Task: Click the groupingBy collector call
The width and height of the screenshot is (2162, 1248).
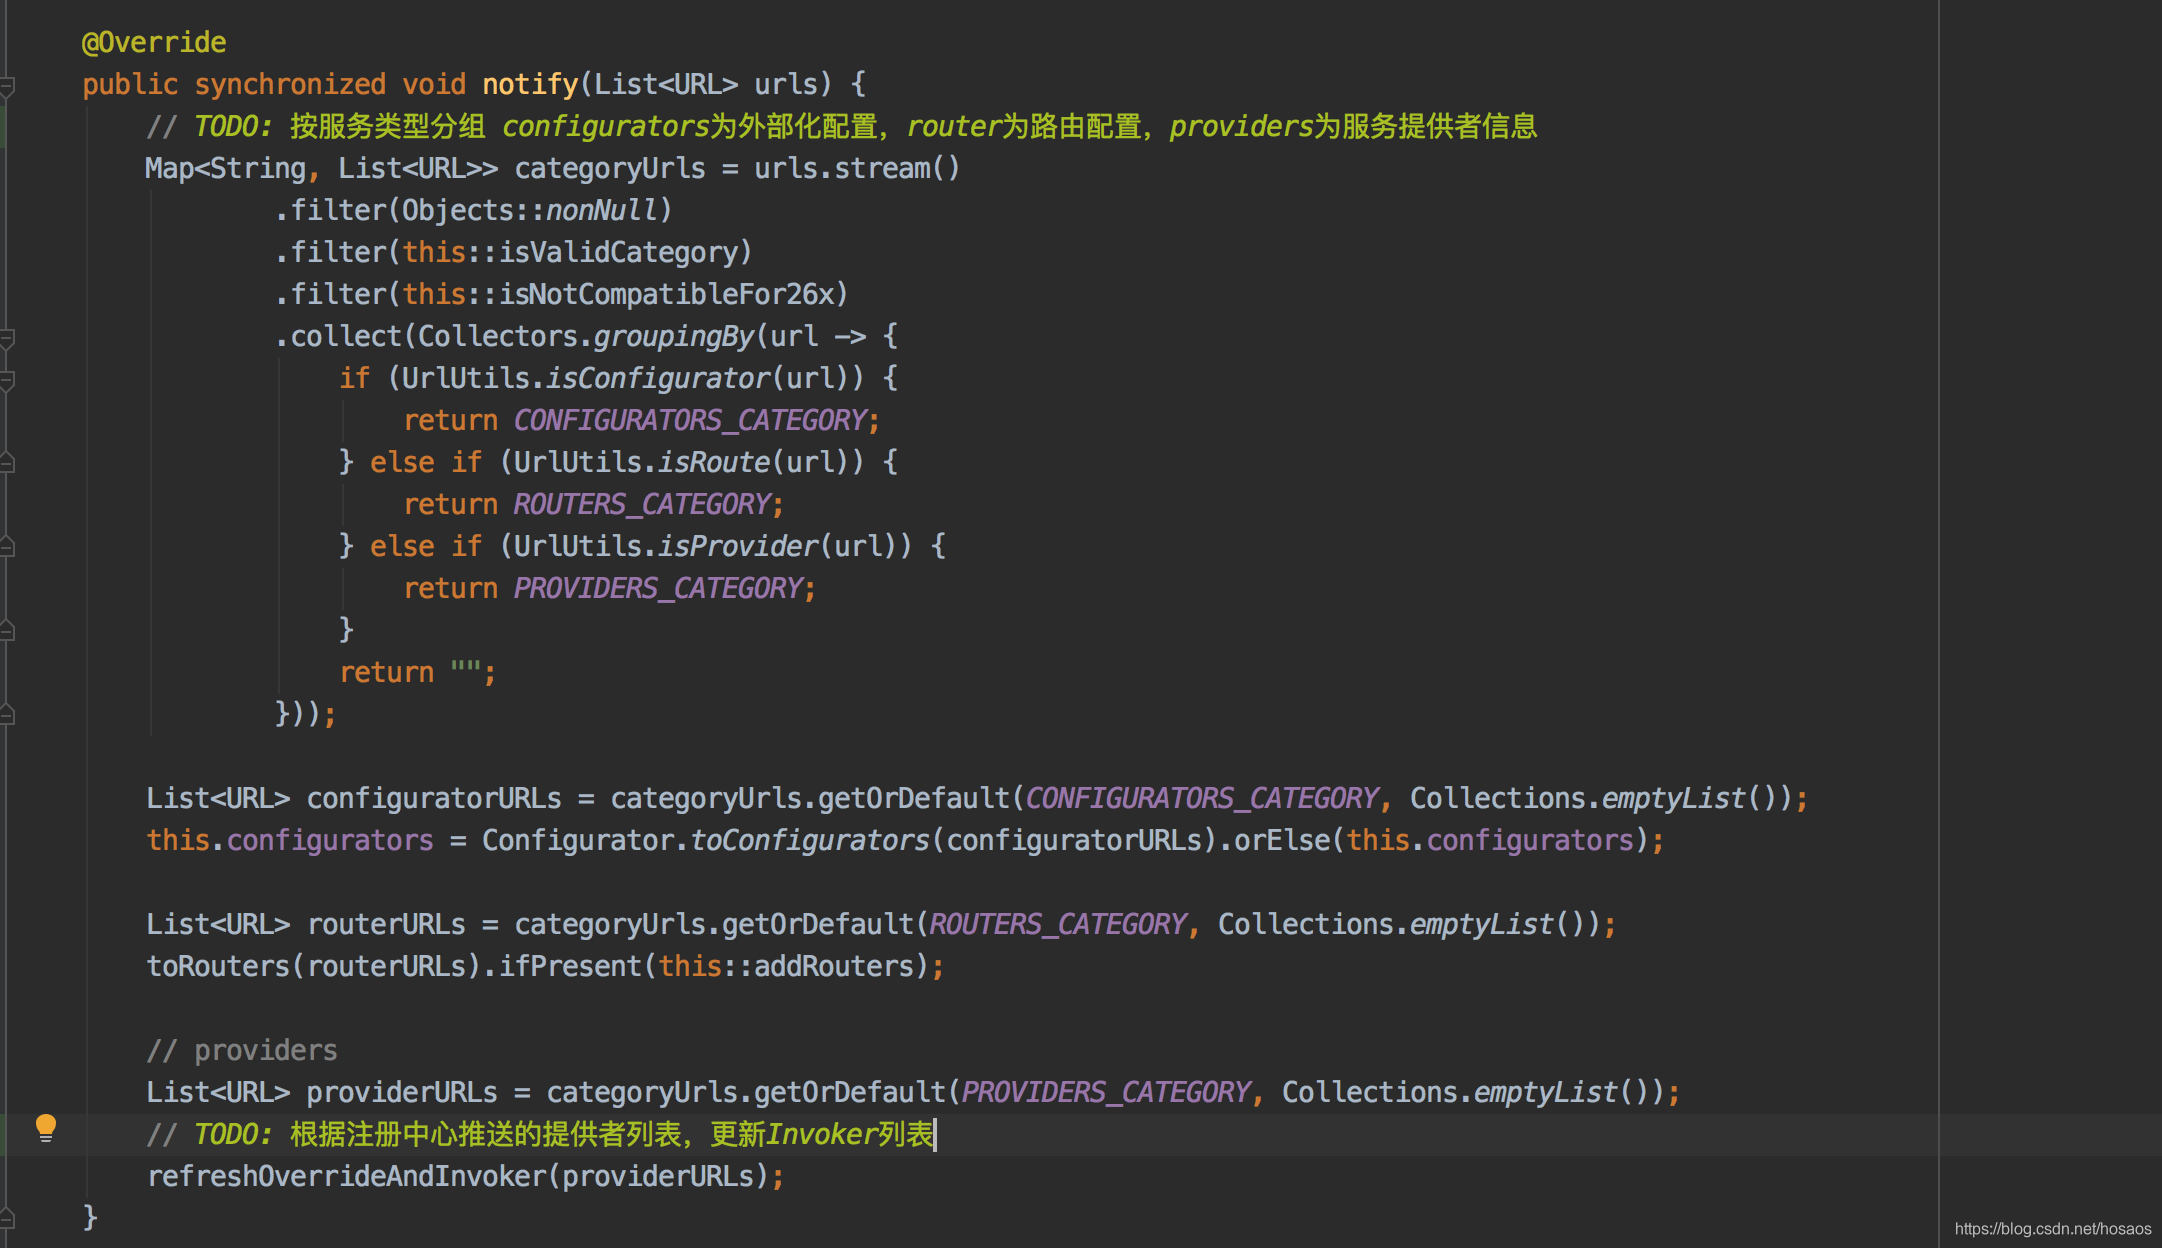Action: [674, 337]
